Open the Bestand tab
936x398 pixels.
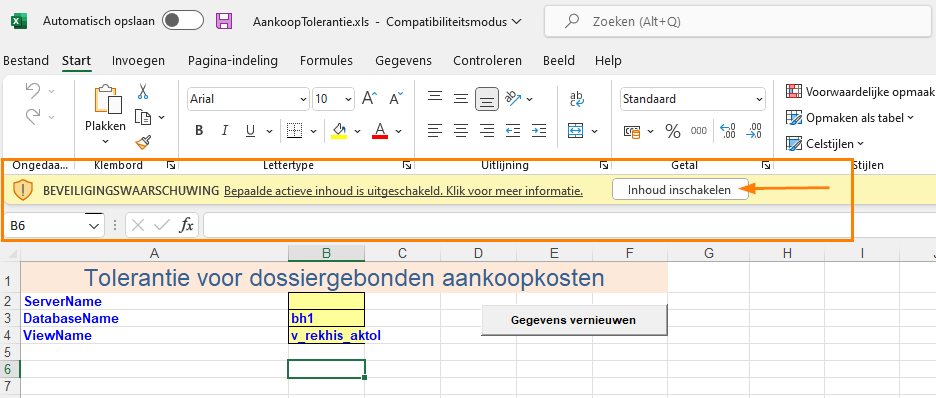[x=26, y=61]
